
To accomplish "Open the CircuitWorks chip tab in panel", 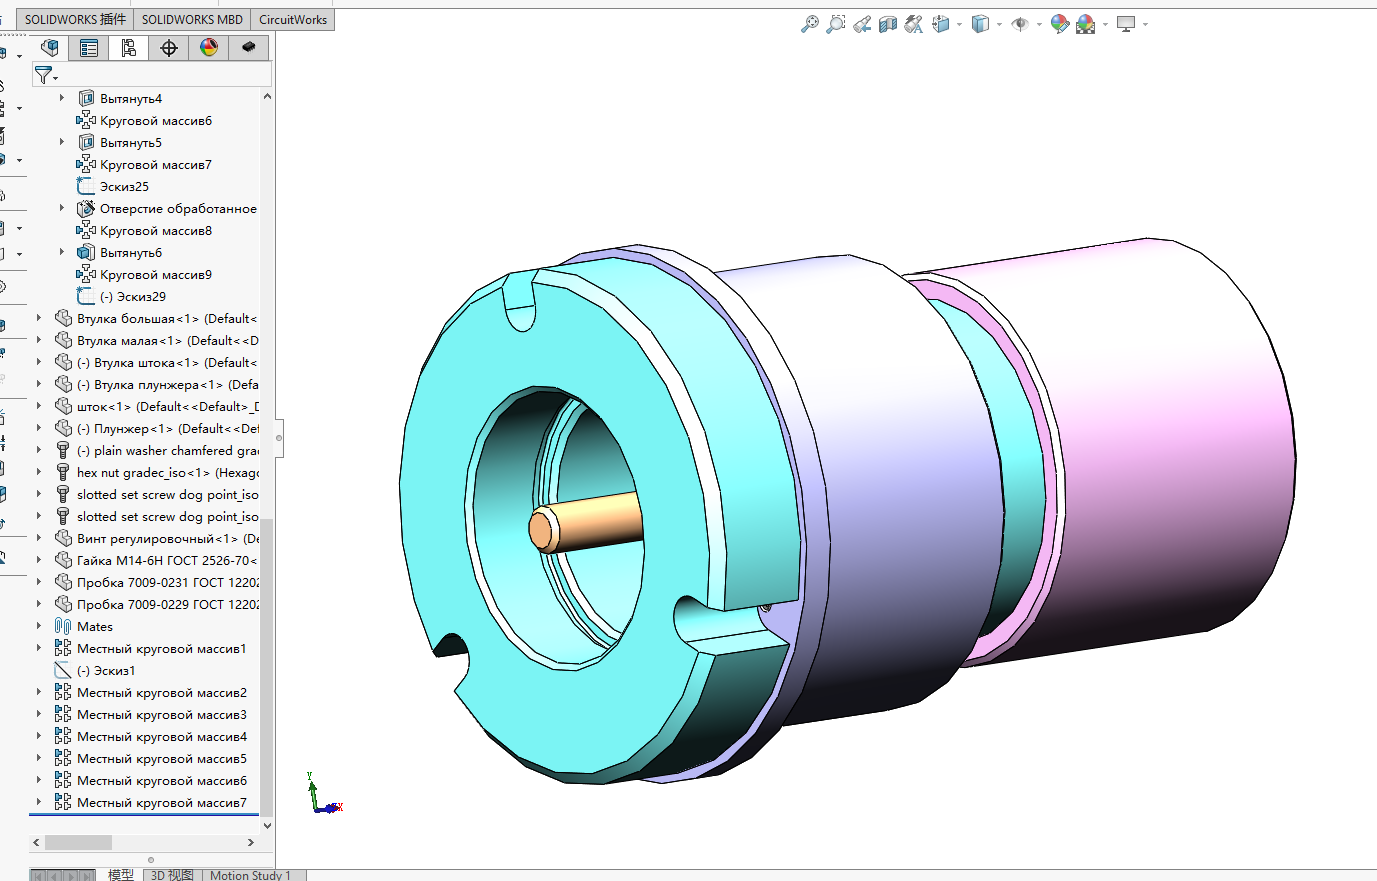I will pos(248,48).
